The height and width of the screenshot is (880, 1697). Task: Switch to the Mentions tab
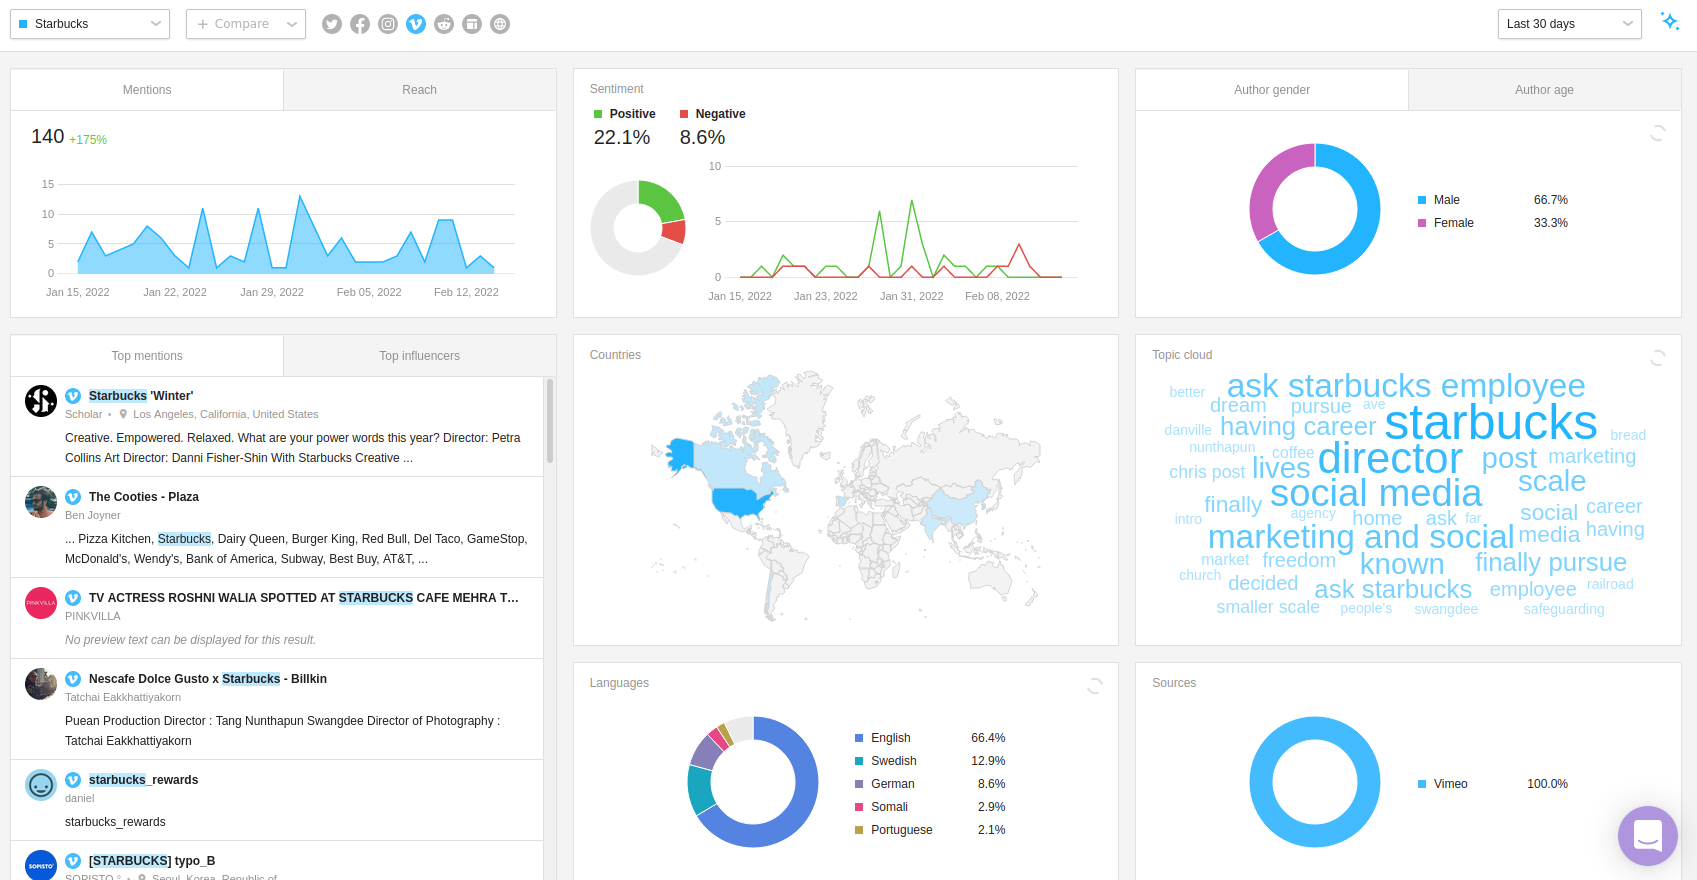(x=147, y=90)
